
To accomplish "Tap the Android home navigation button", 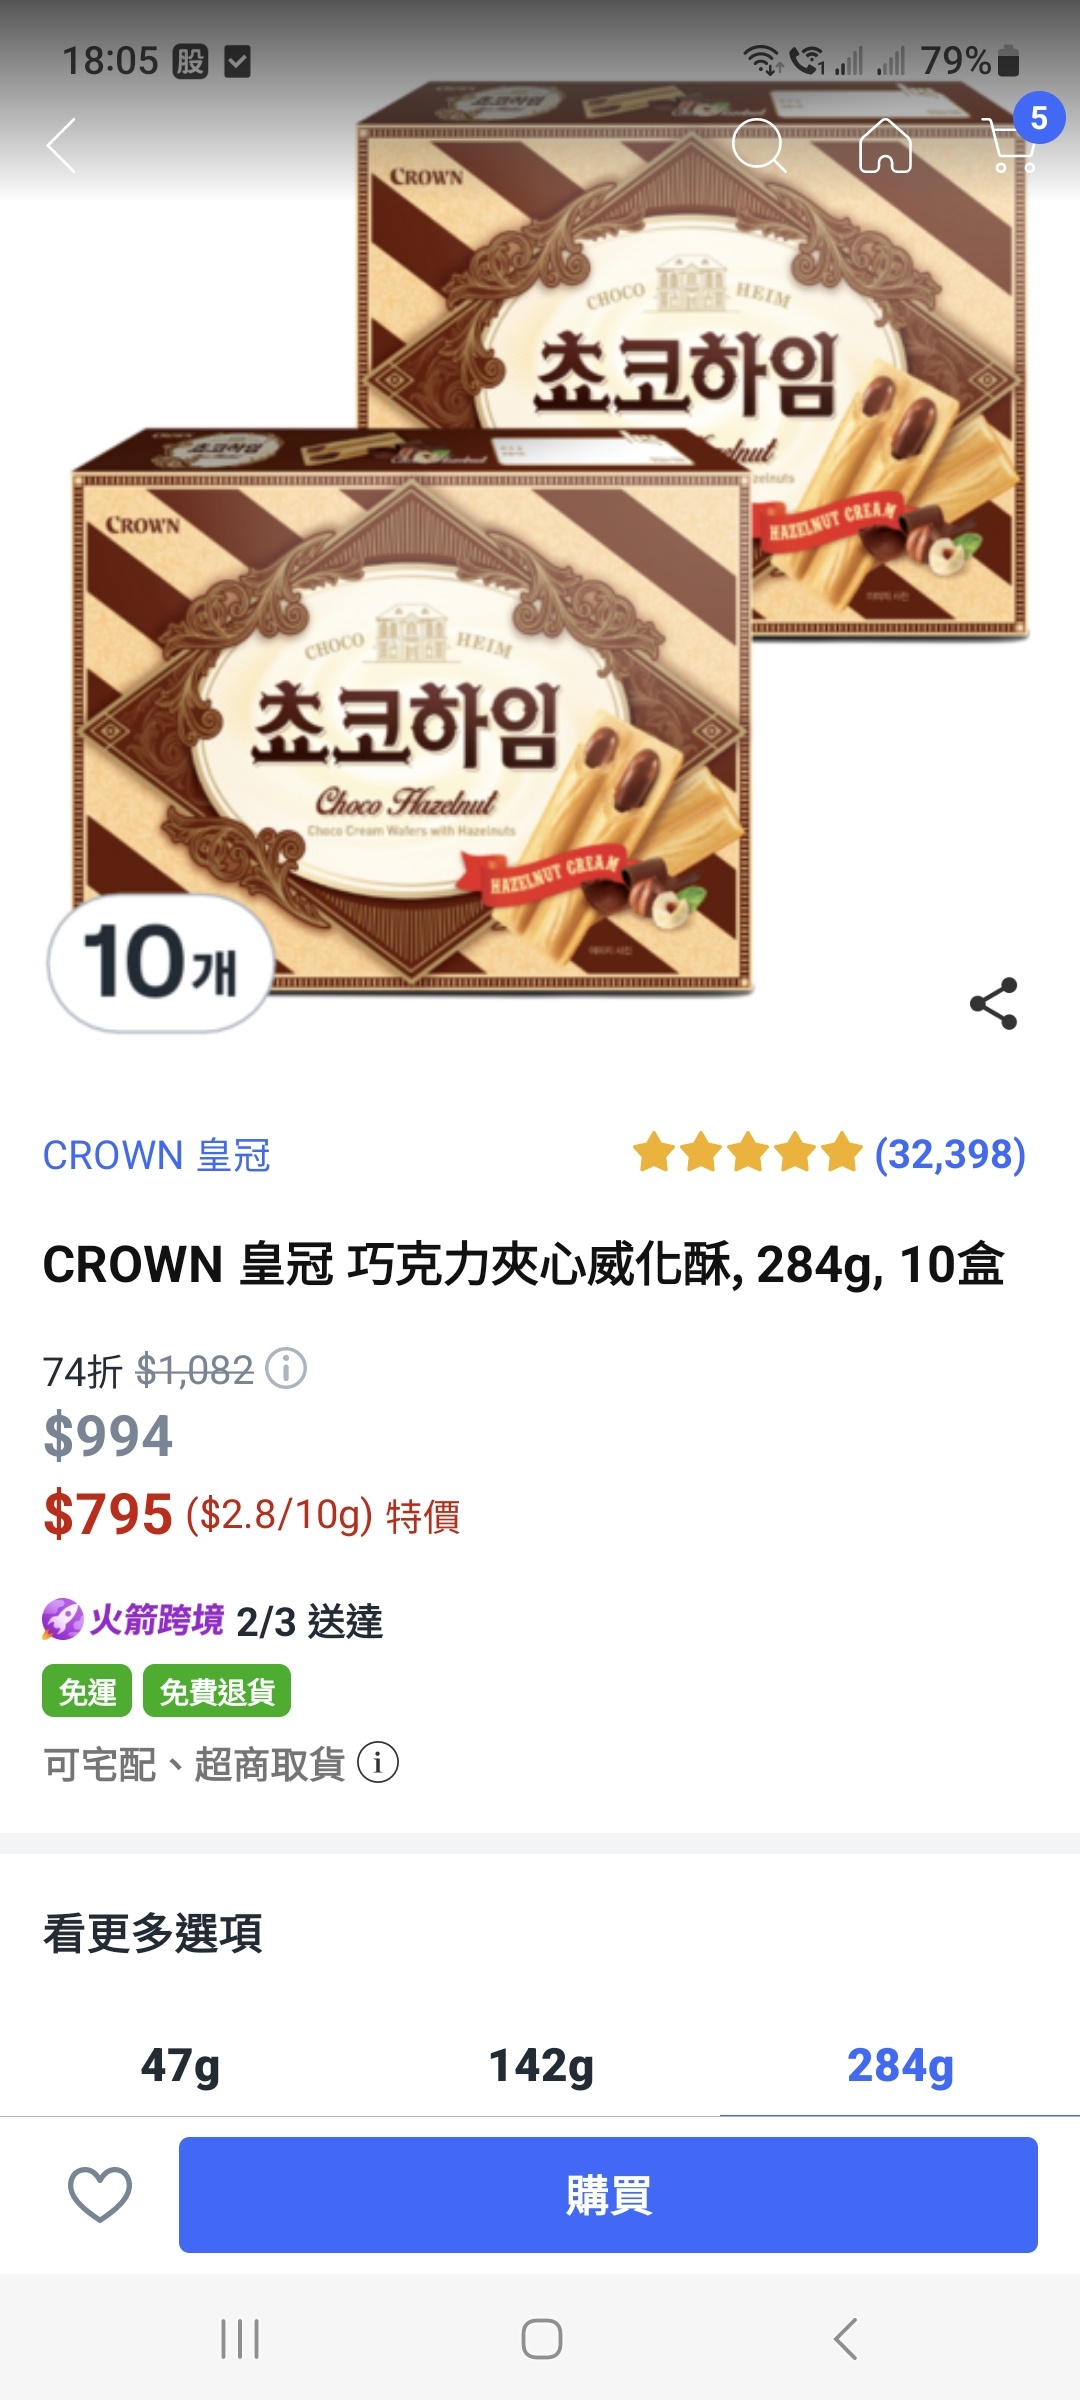I will (x=541, y=2339).
